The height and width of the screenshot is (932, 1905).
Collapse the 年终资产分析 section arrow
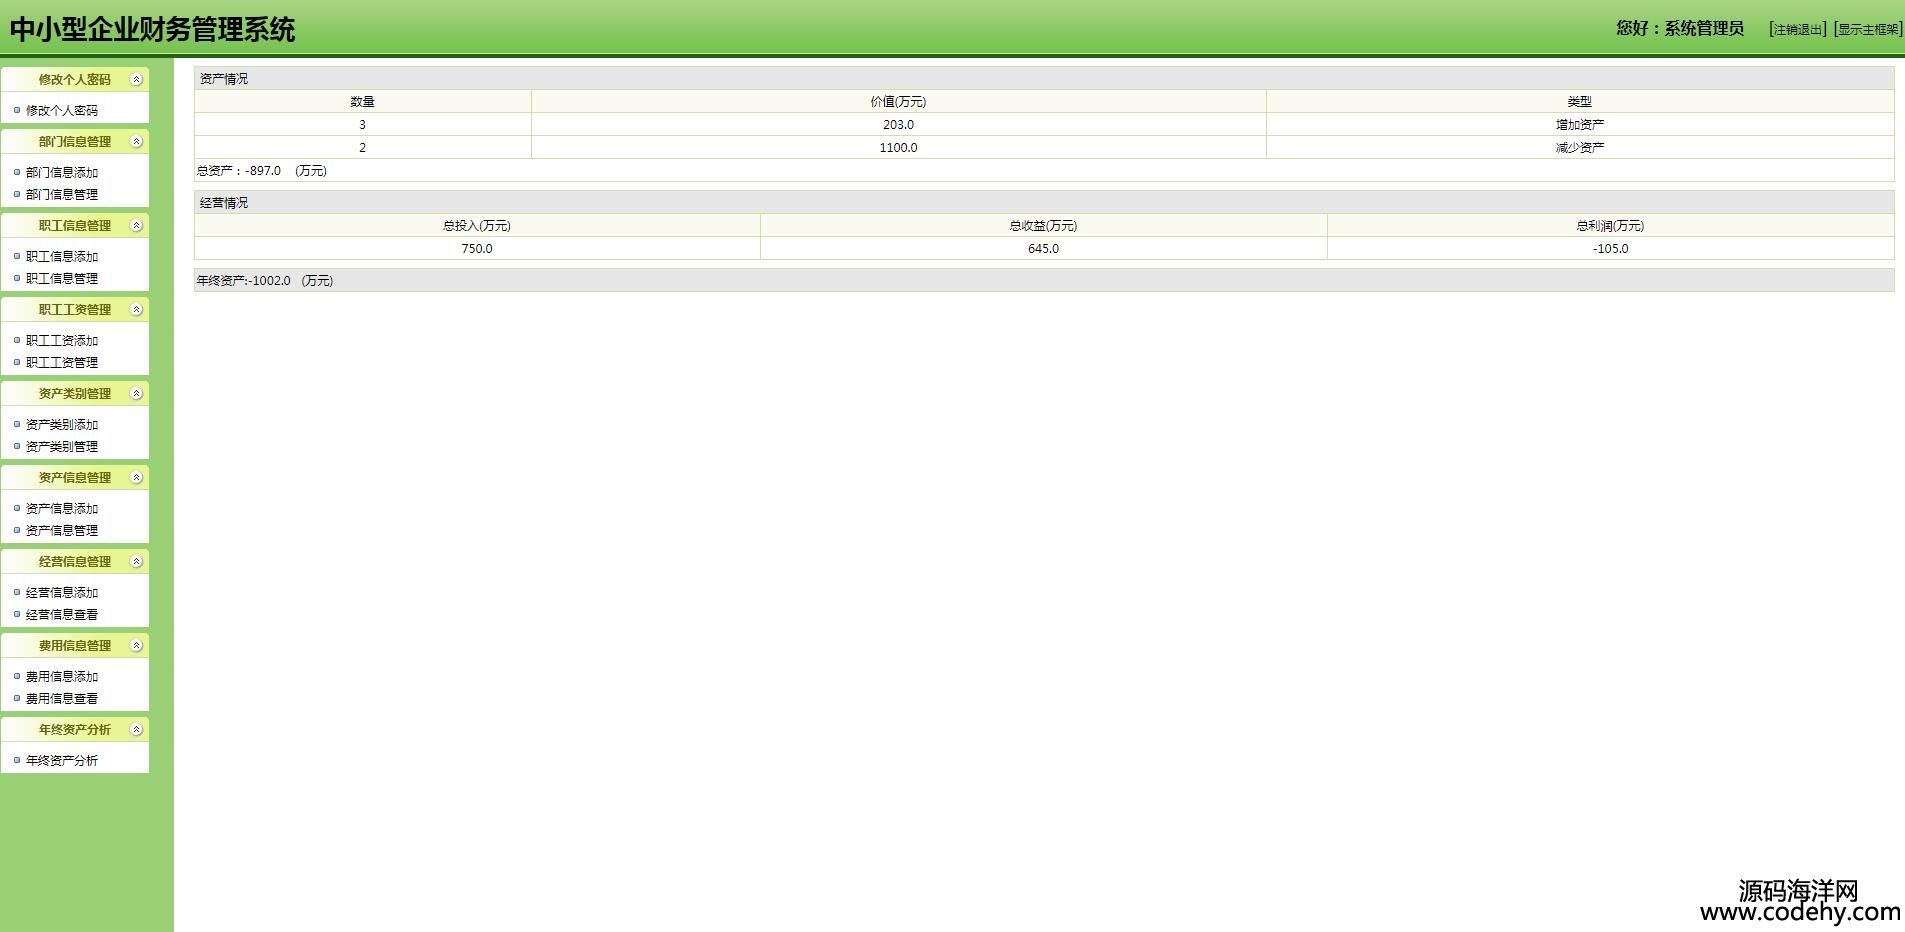[x=137, y=730]
